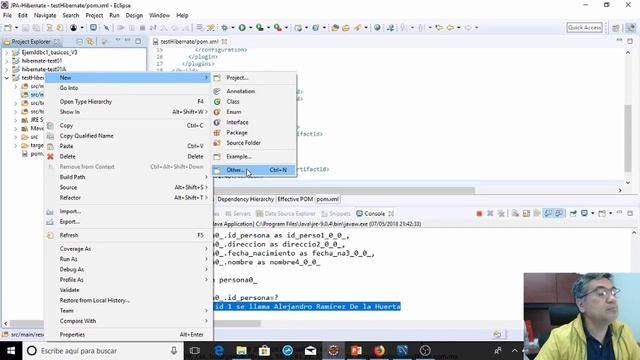Click the red Terminate button in Console

coord(479,213)
